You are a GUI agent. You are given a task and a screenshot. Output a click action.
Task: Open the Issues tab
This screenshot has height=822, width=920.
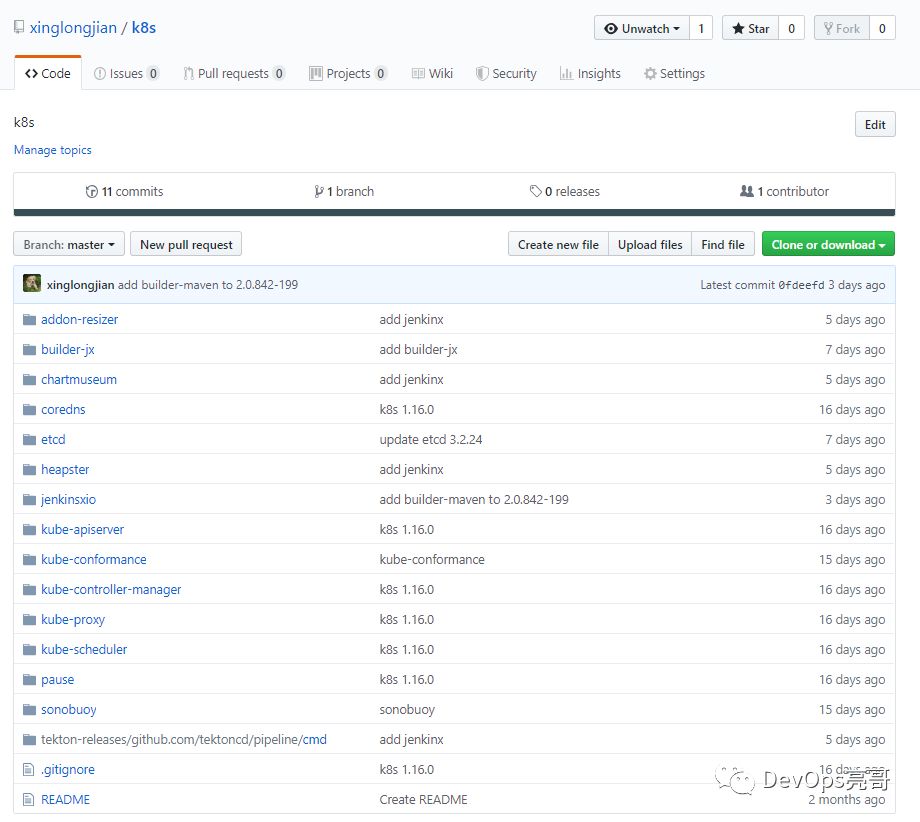click(x=126, y=73)
